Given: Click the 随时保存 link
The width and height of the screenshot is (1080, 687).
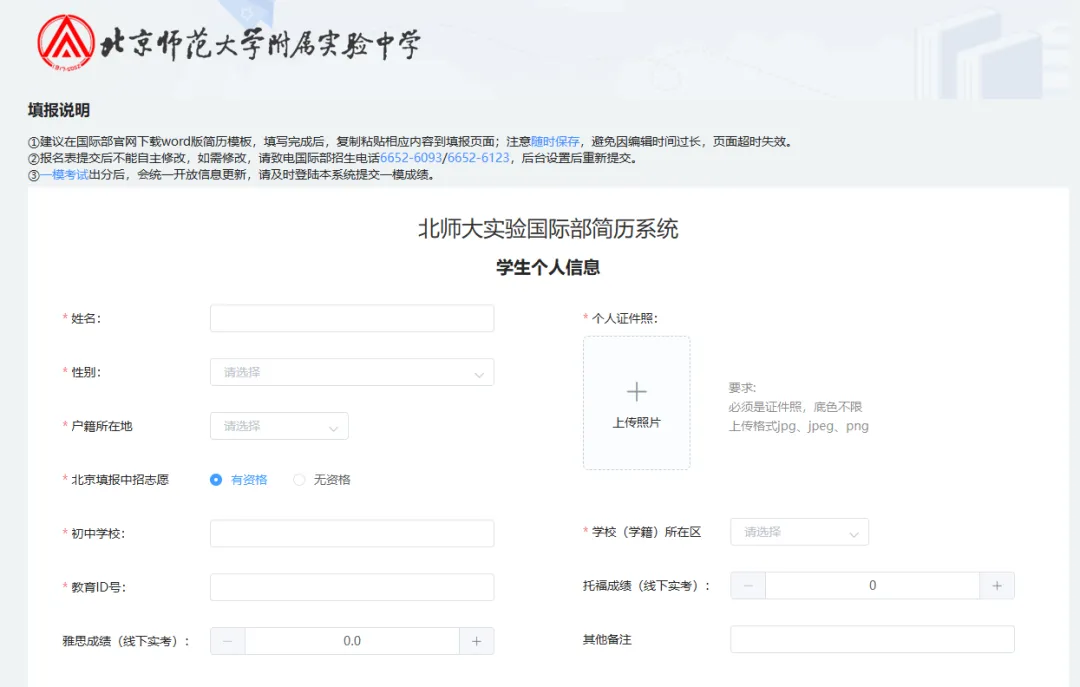Looking at the screenshot, I should pos(555,141).
